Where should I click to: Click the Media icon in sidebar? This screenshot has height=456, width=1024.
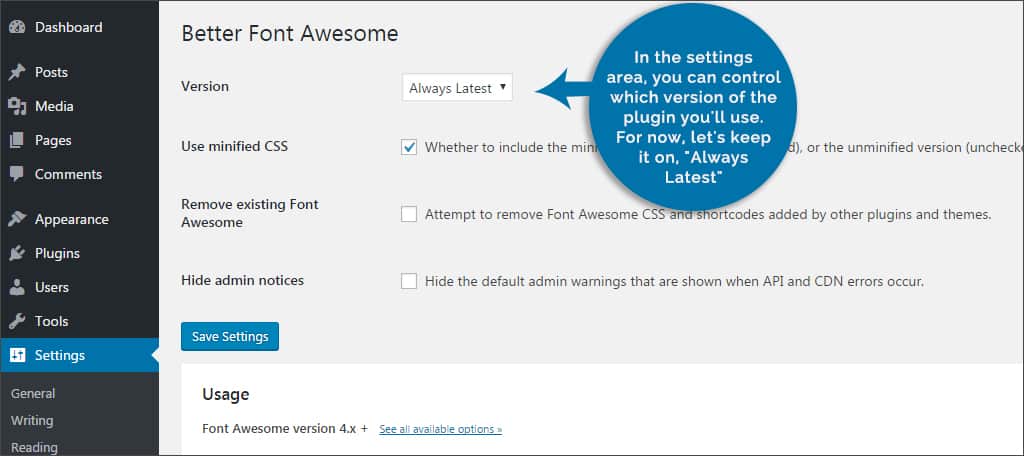pyautogui.click(x=17, y=106)
